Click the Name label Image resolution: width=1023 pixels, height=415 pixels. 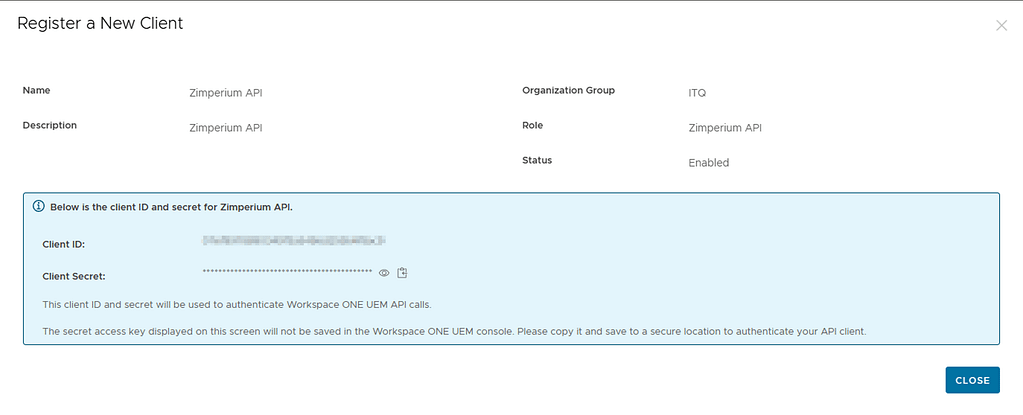pyautogui.click(x=37, y=91)
